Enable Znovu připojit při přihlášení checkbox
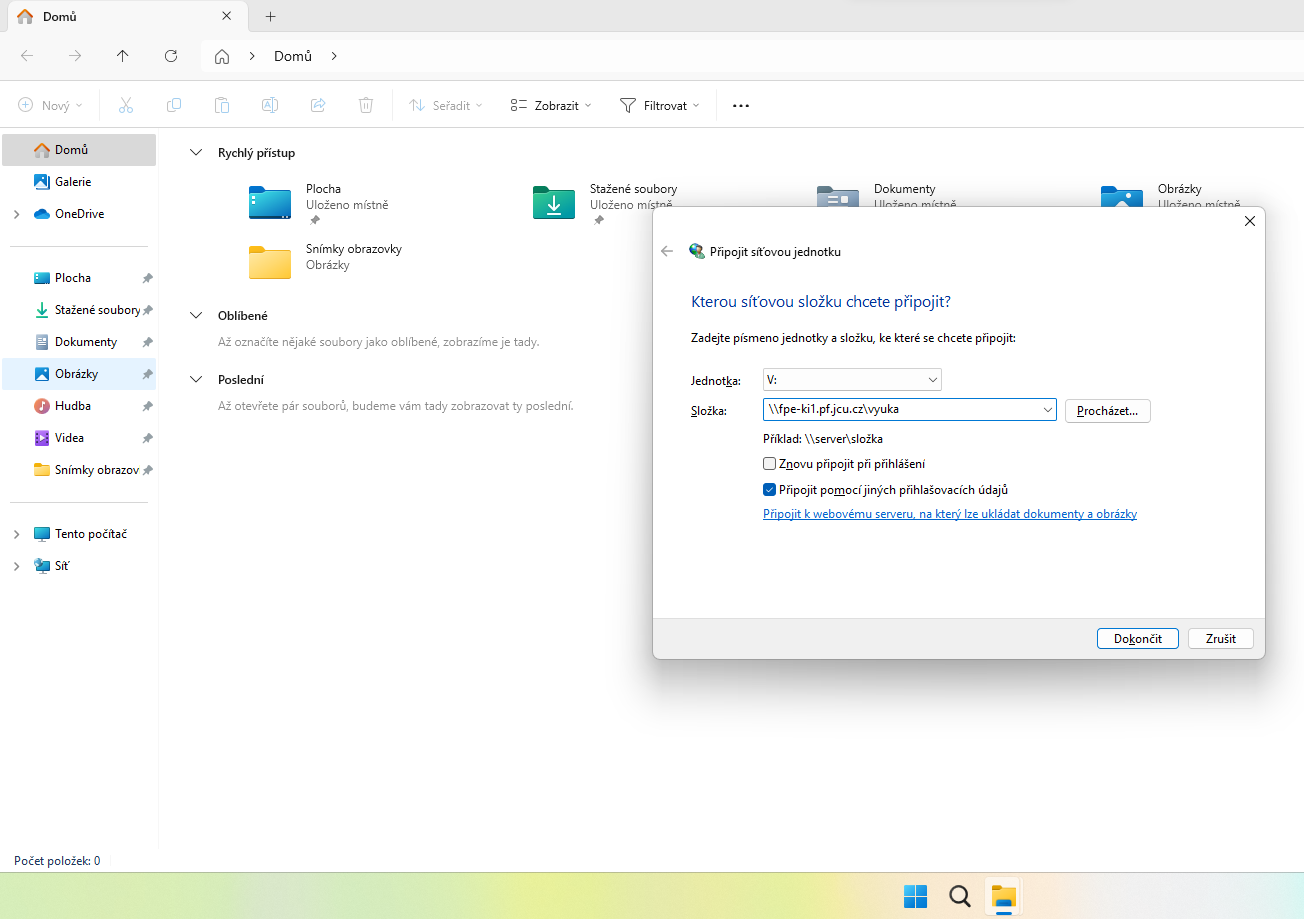 [769, 464]
